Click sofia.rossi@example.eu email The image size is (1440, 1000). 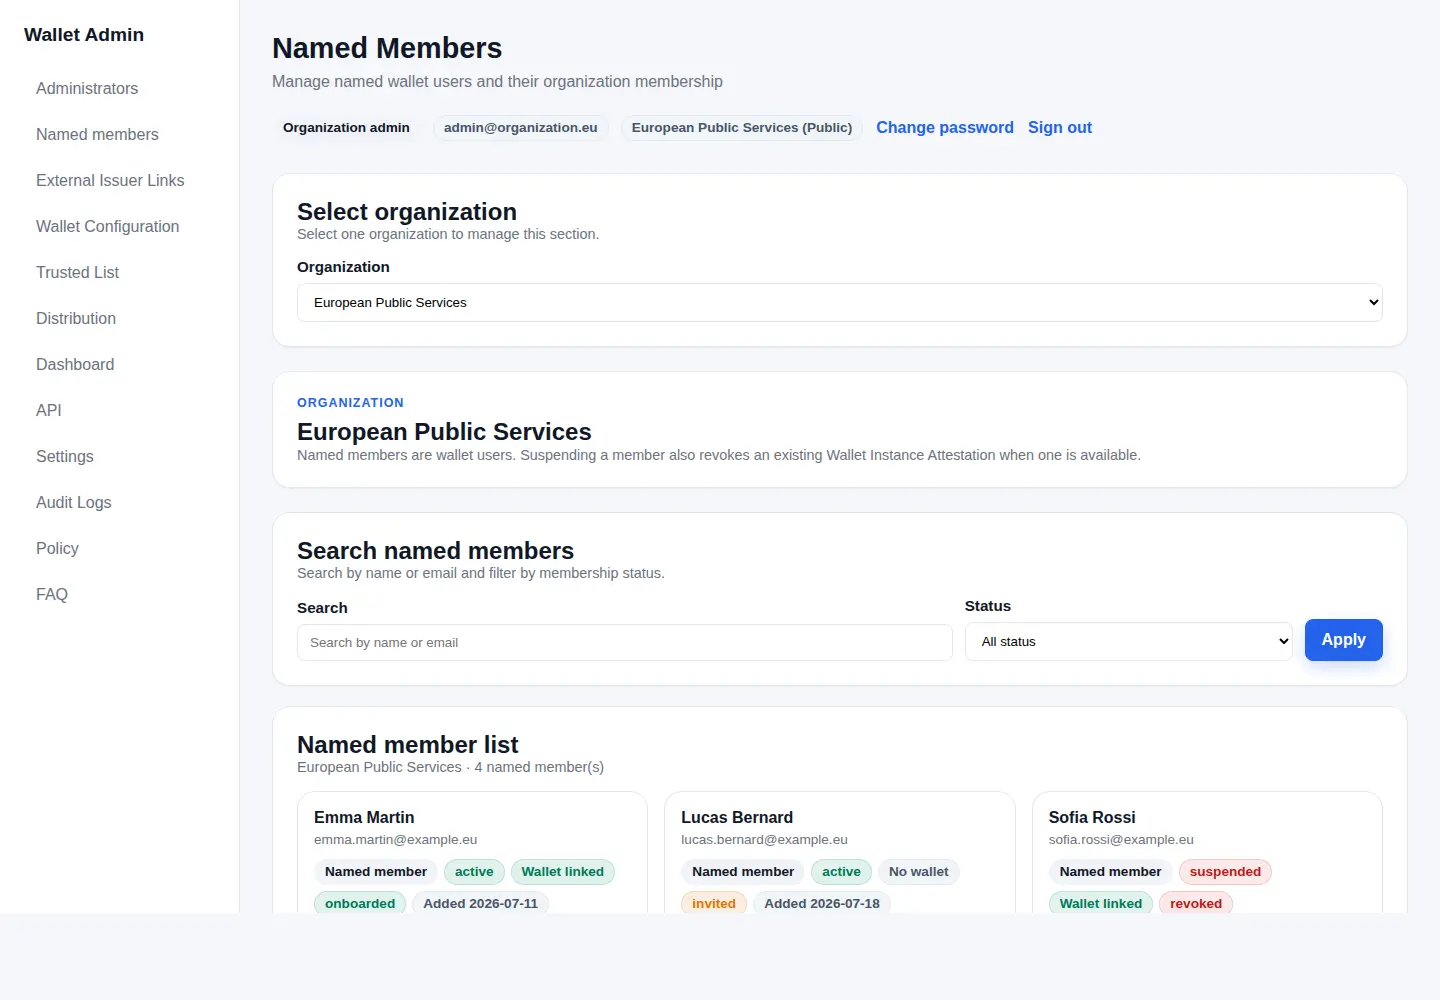(x=1121, y=840)
